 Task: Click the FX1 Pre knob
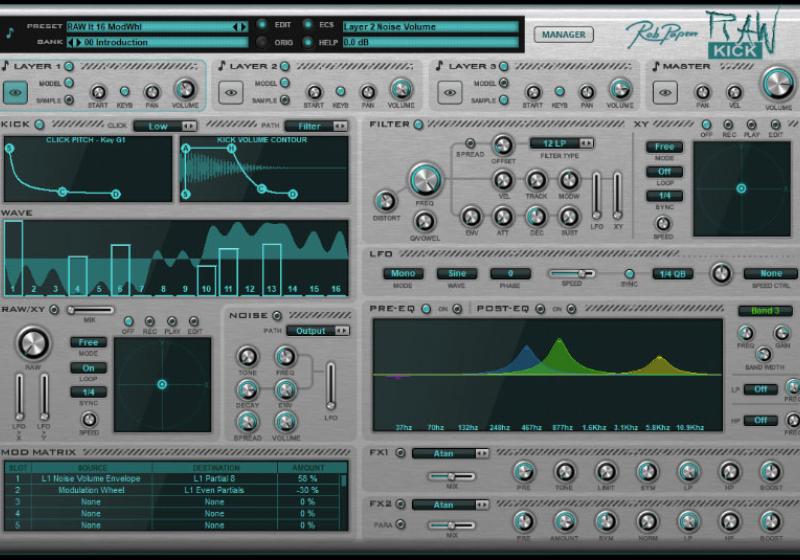[523, 472]
